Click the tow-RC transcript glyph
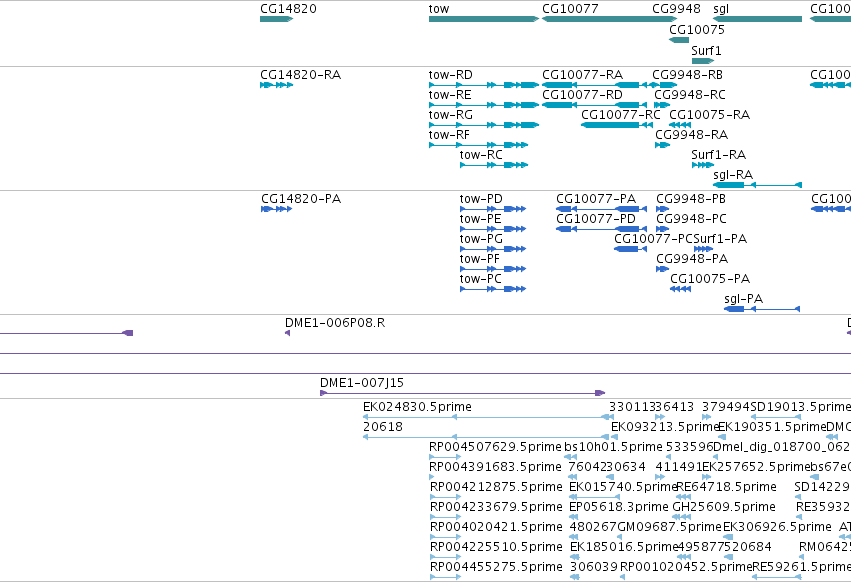This screenshot has height=582, width=851. 494,165
